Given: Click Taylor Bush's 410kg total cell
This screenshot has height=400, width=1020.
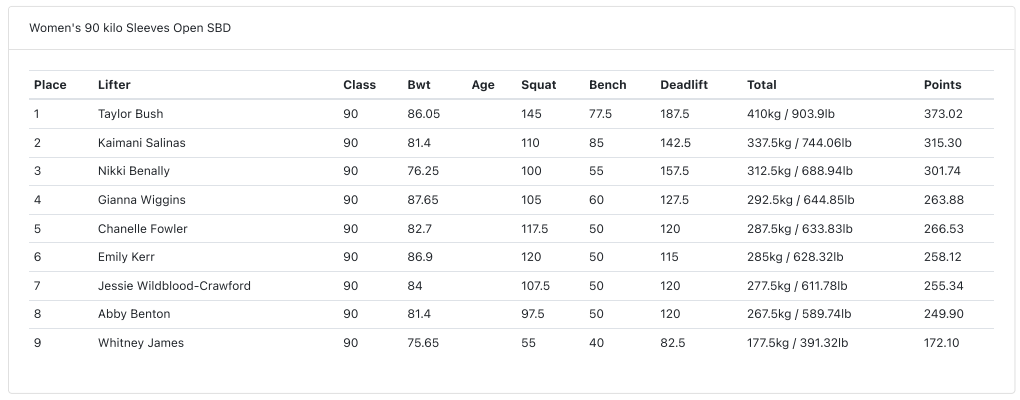Looking at the screenshot, I should (790, 114).
